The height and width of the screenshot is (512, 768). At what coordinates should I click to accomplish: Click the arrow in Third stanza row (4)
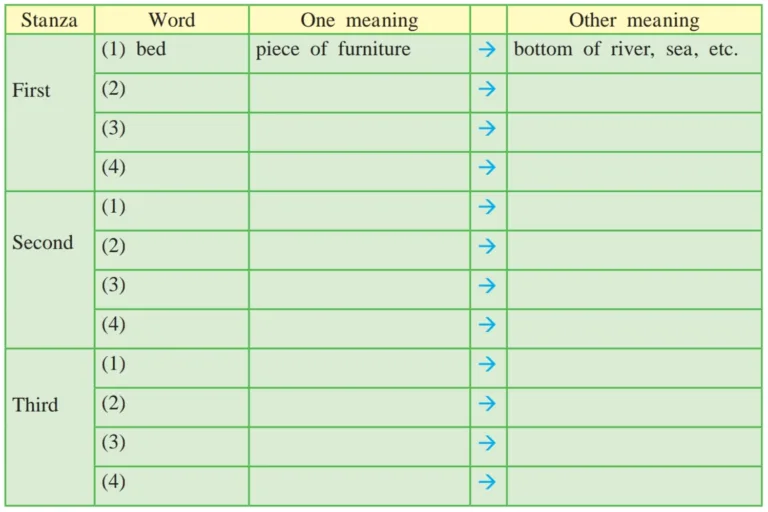[x=487, y=482]
